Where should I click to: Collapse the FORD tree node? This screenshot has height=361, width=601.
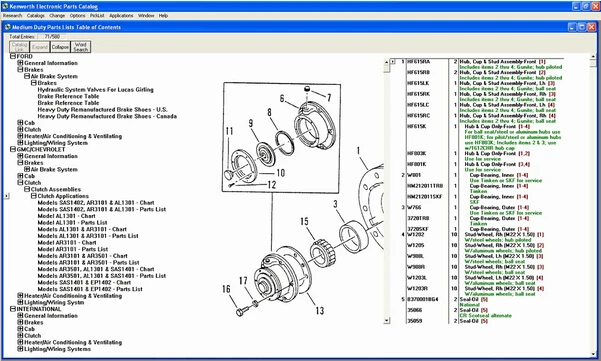13,56
